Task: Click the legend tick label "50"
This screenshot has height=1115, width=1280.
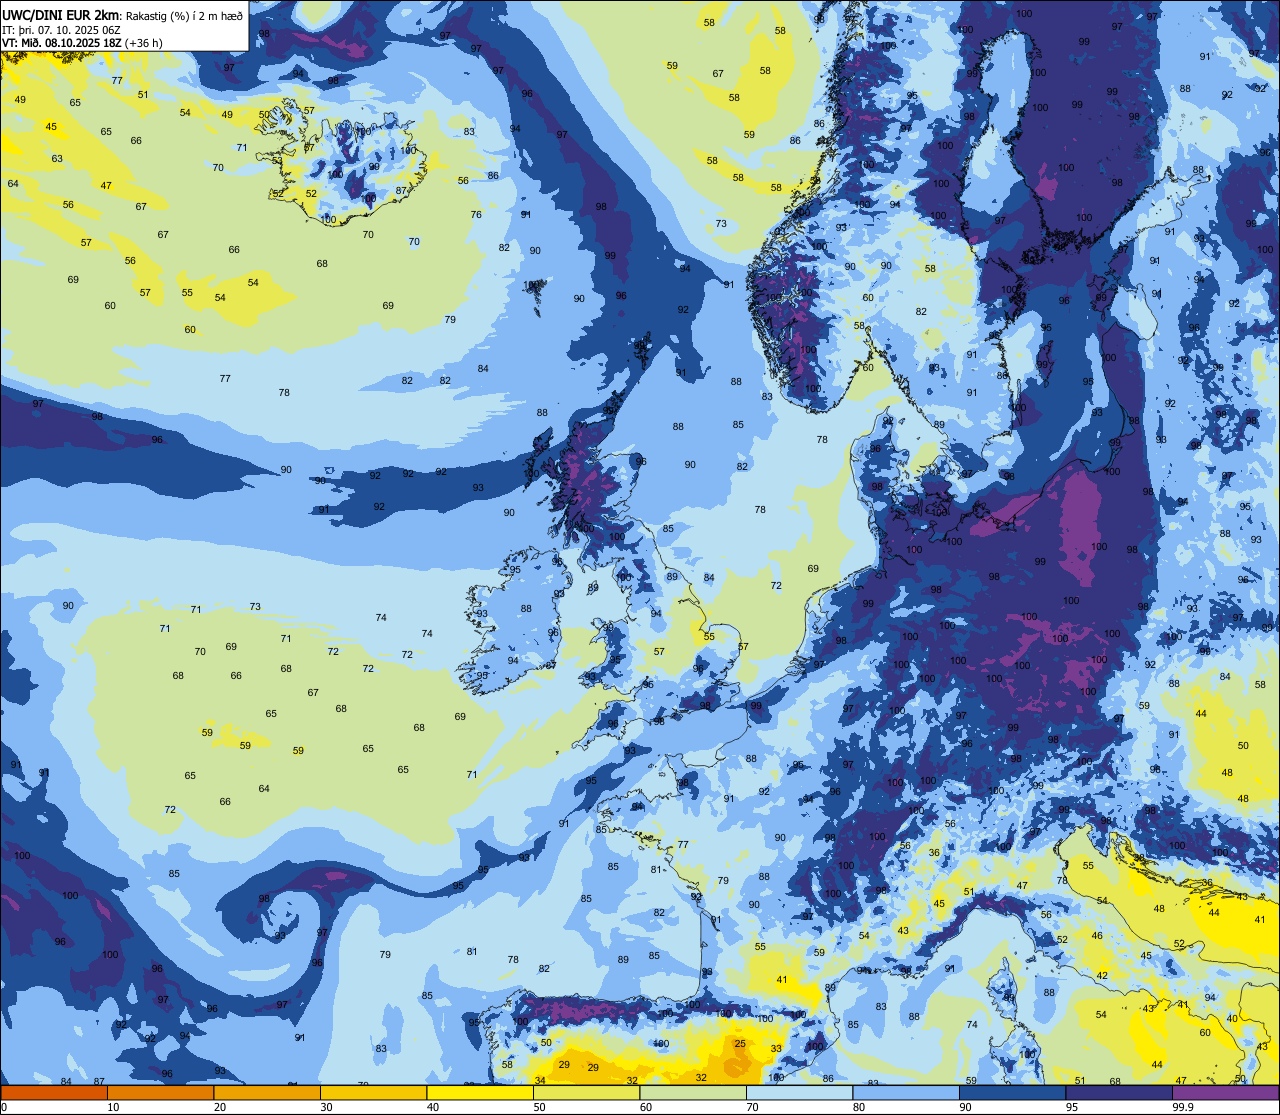Action: pos(540,1107)
